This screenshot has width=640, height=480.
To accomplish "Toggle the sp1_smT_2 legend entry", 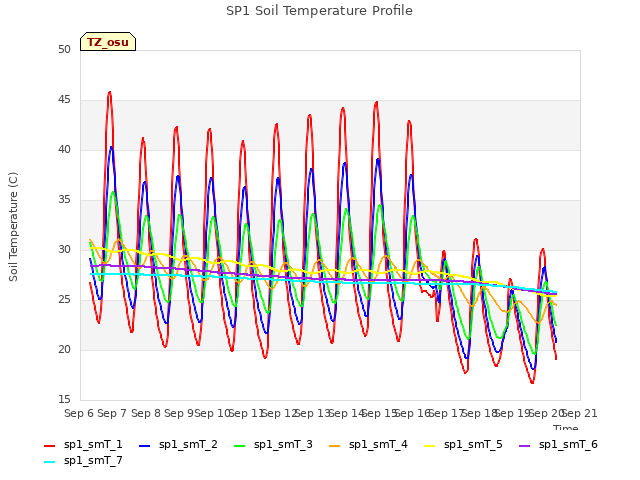I will (x=178, y=445).
